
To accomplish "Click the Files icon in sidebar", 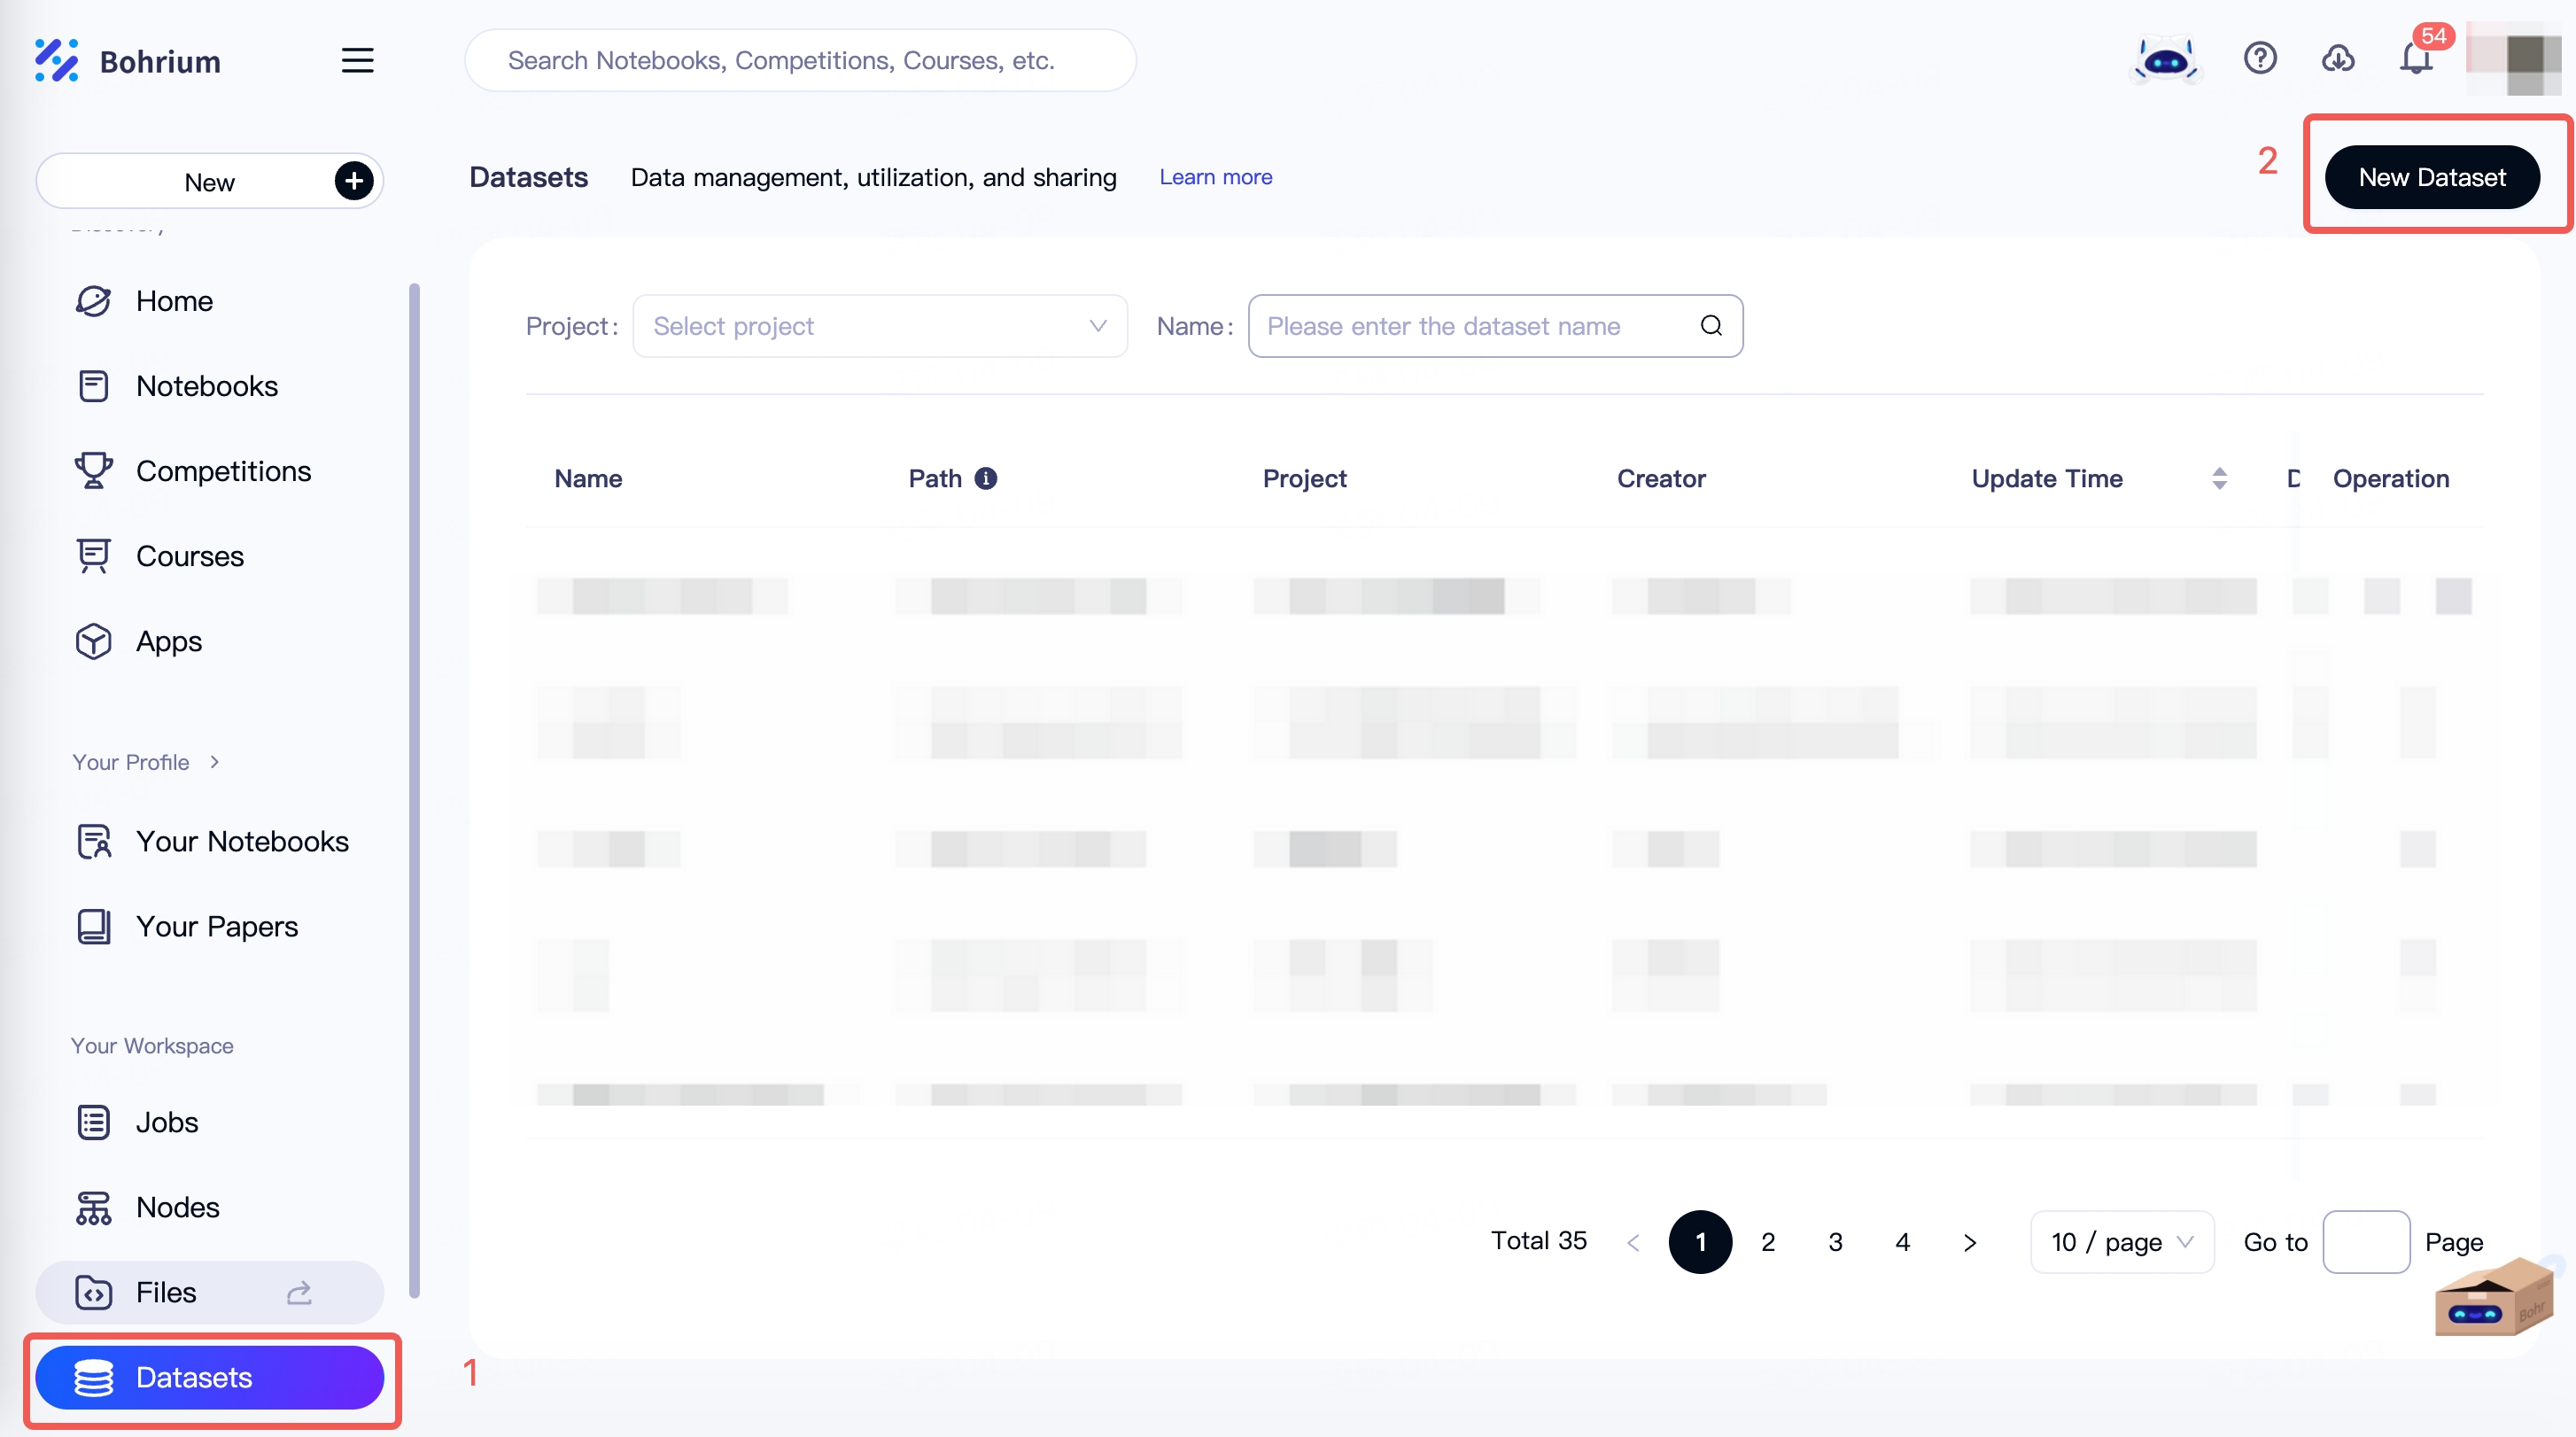I will [x=92, y=1290].
